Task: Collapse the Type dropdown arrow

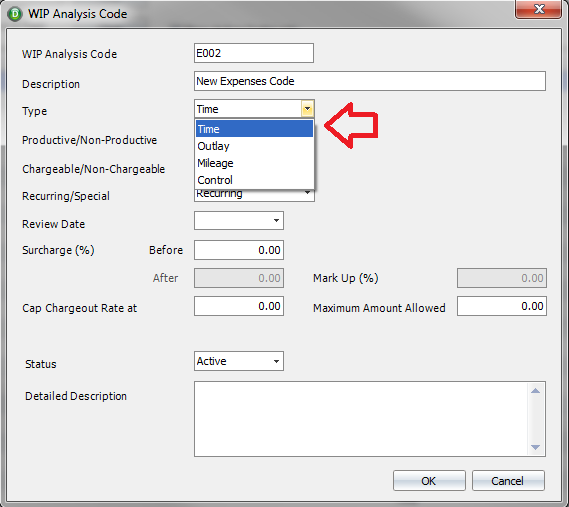Action: (307, 109)
